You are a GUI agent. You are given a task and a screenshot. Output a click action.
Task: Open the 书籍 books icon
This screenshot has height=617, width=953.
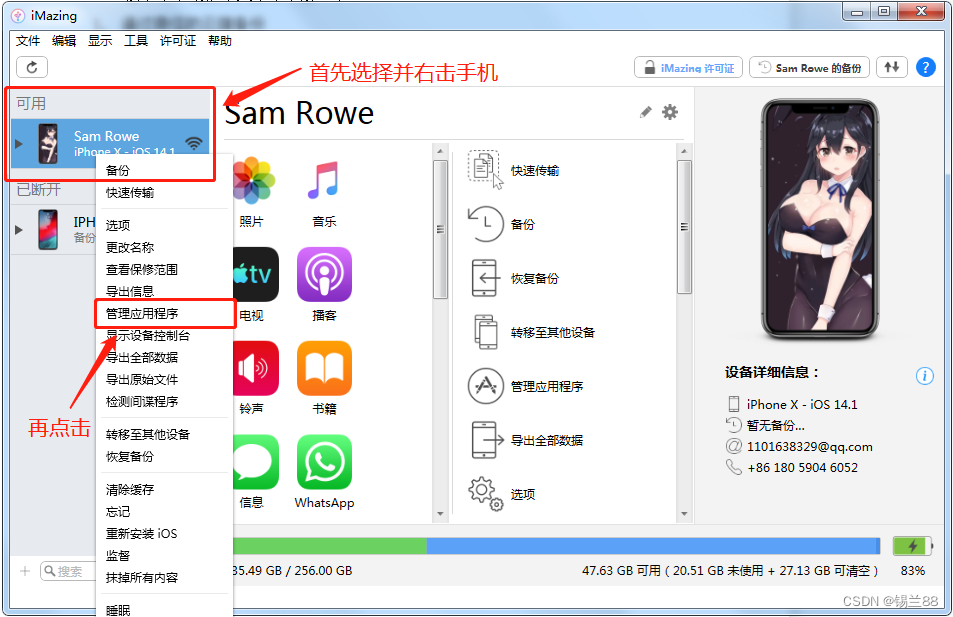pos(324,368)
